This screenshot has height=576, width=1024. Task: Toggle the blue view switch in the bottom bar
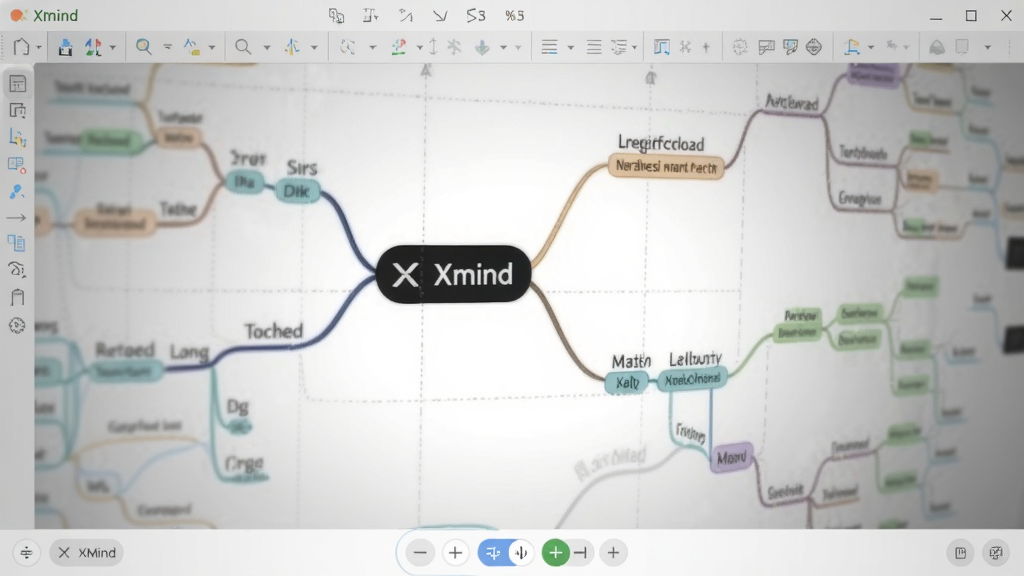pyautogui.click(x=505, y=553)
